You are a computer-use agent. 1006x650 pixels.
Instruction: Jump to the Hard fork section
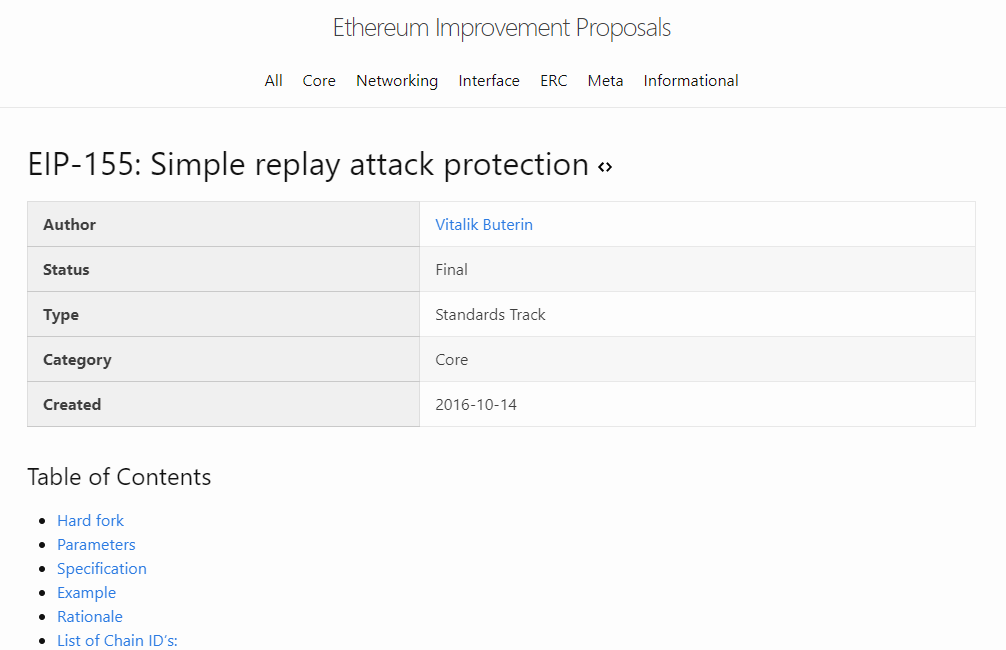coord(90,521)
